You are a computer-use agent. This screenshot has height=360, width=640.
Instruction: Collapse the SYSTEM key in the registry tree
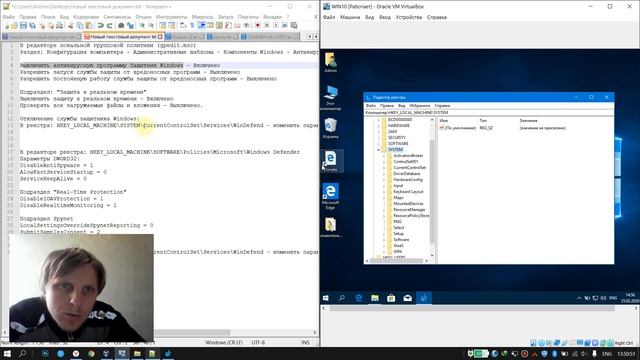click(x=378, y=150)
